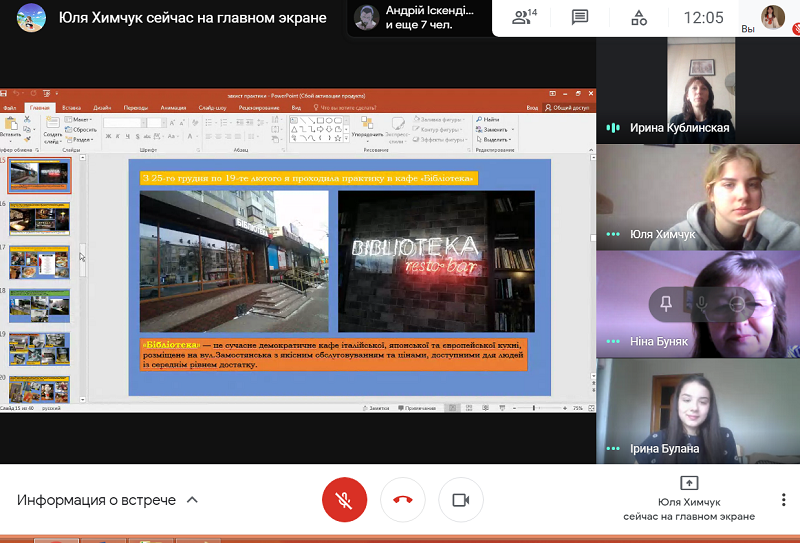Select Юля Химчук's video tile
This screenshot has height=543, width=800.
[698, 197]
